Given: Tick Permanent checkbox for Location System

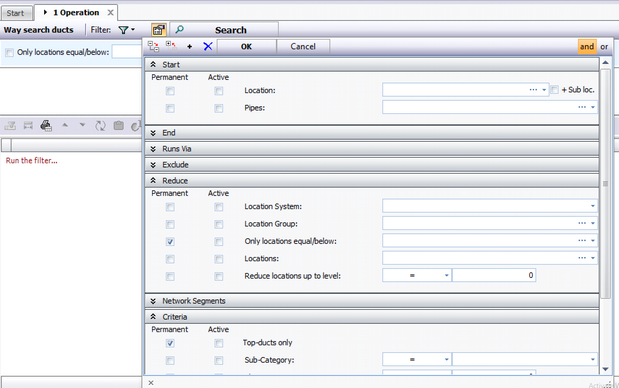Looking at the screenshot, I should (x=170, y=207).
